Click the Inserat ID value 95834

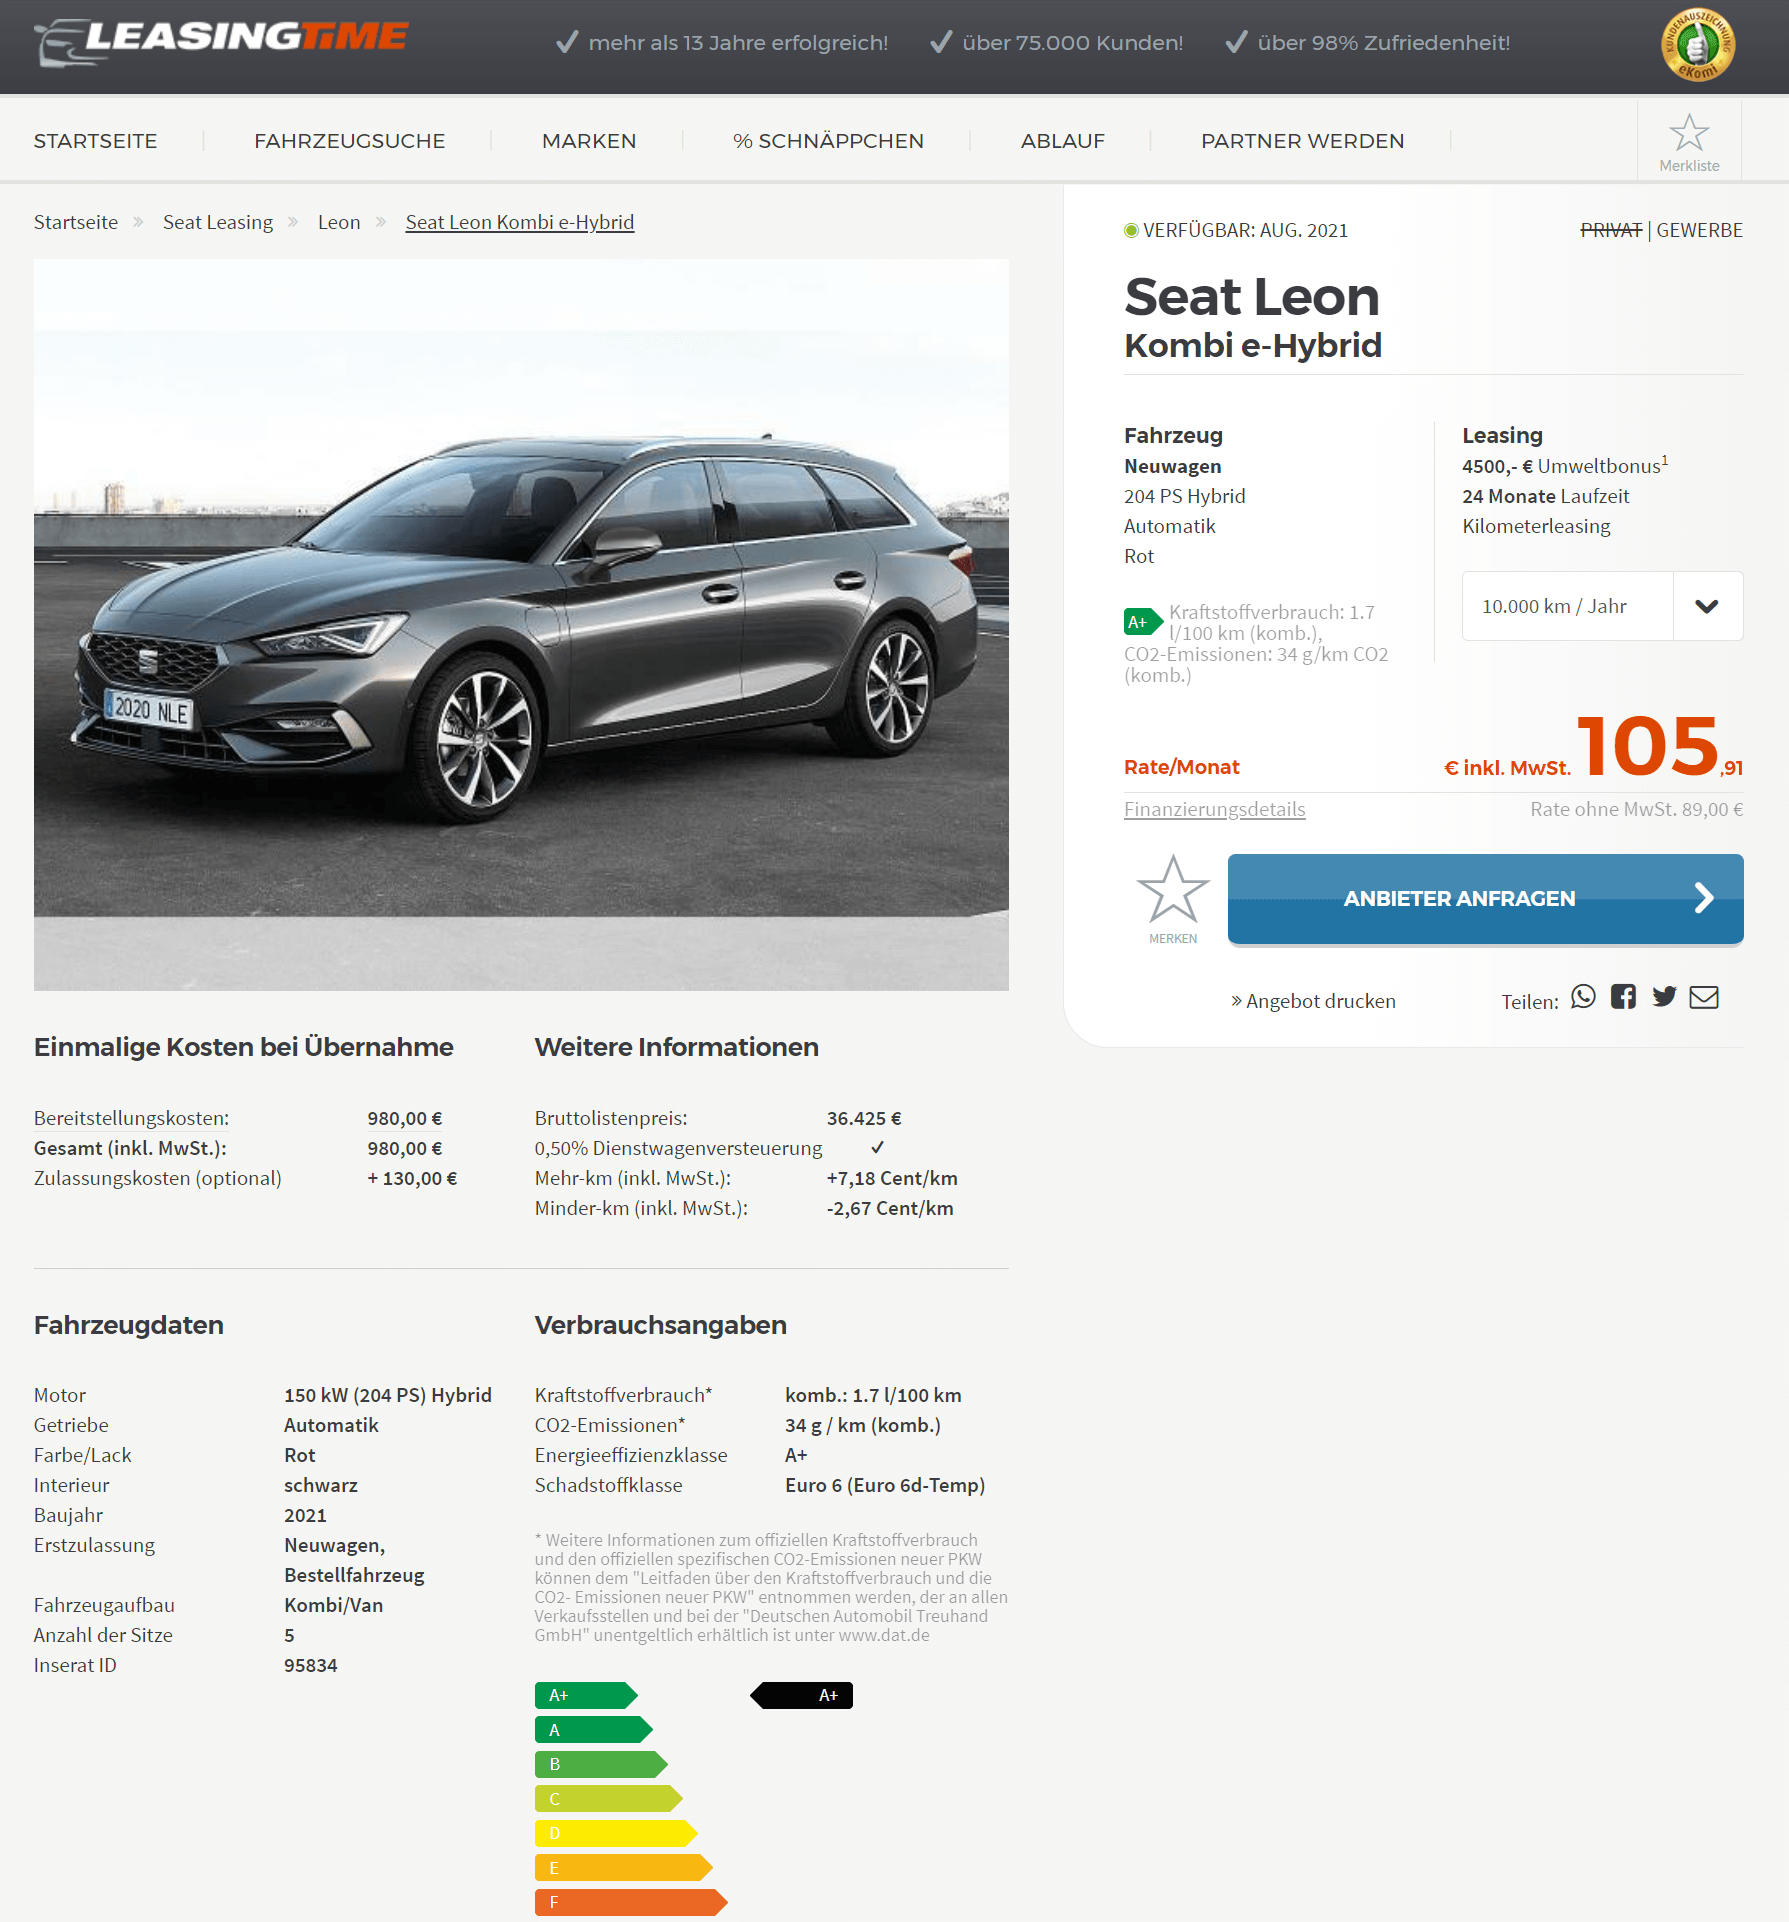310,1665
